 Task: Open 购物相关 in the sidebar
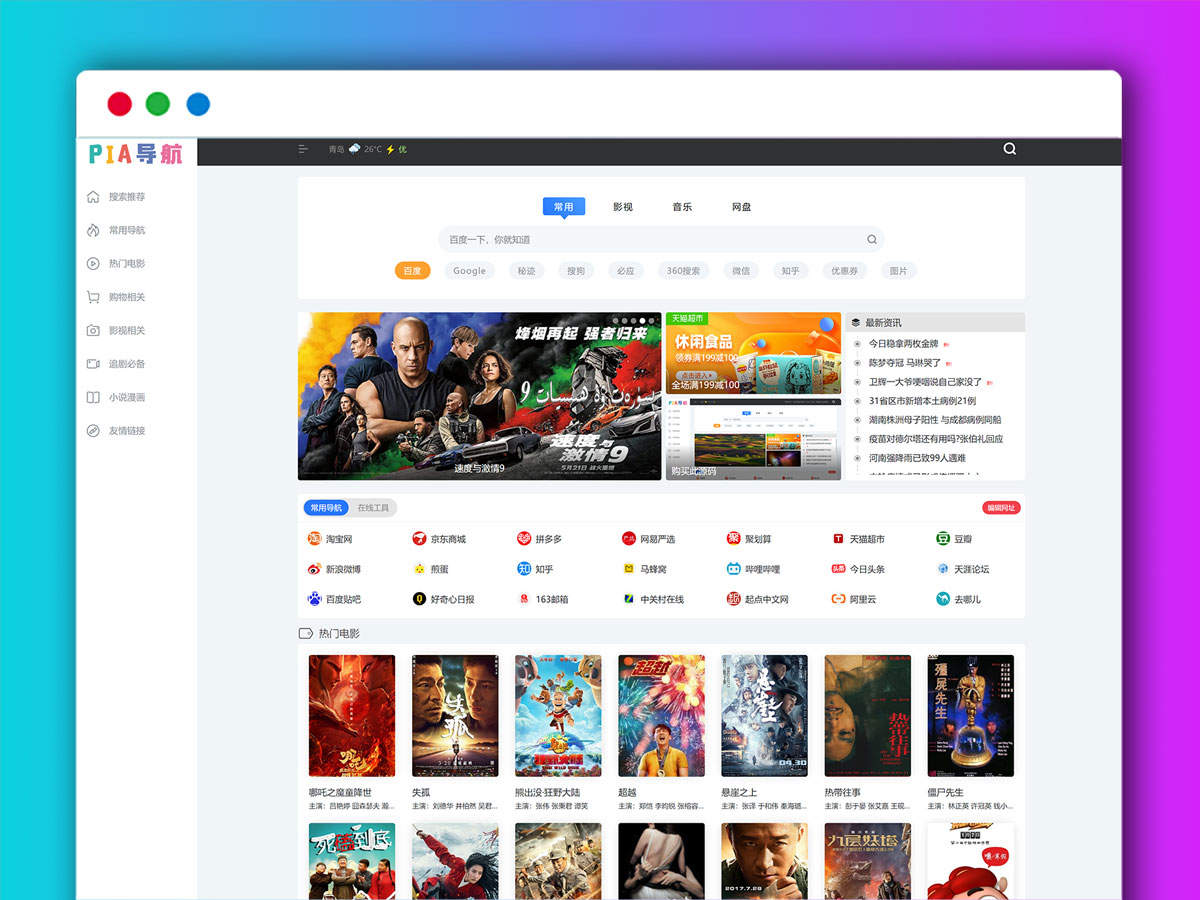pyautogui.click(x=126, y=297)
